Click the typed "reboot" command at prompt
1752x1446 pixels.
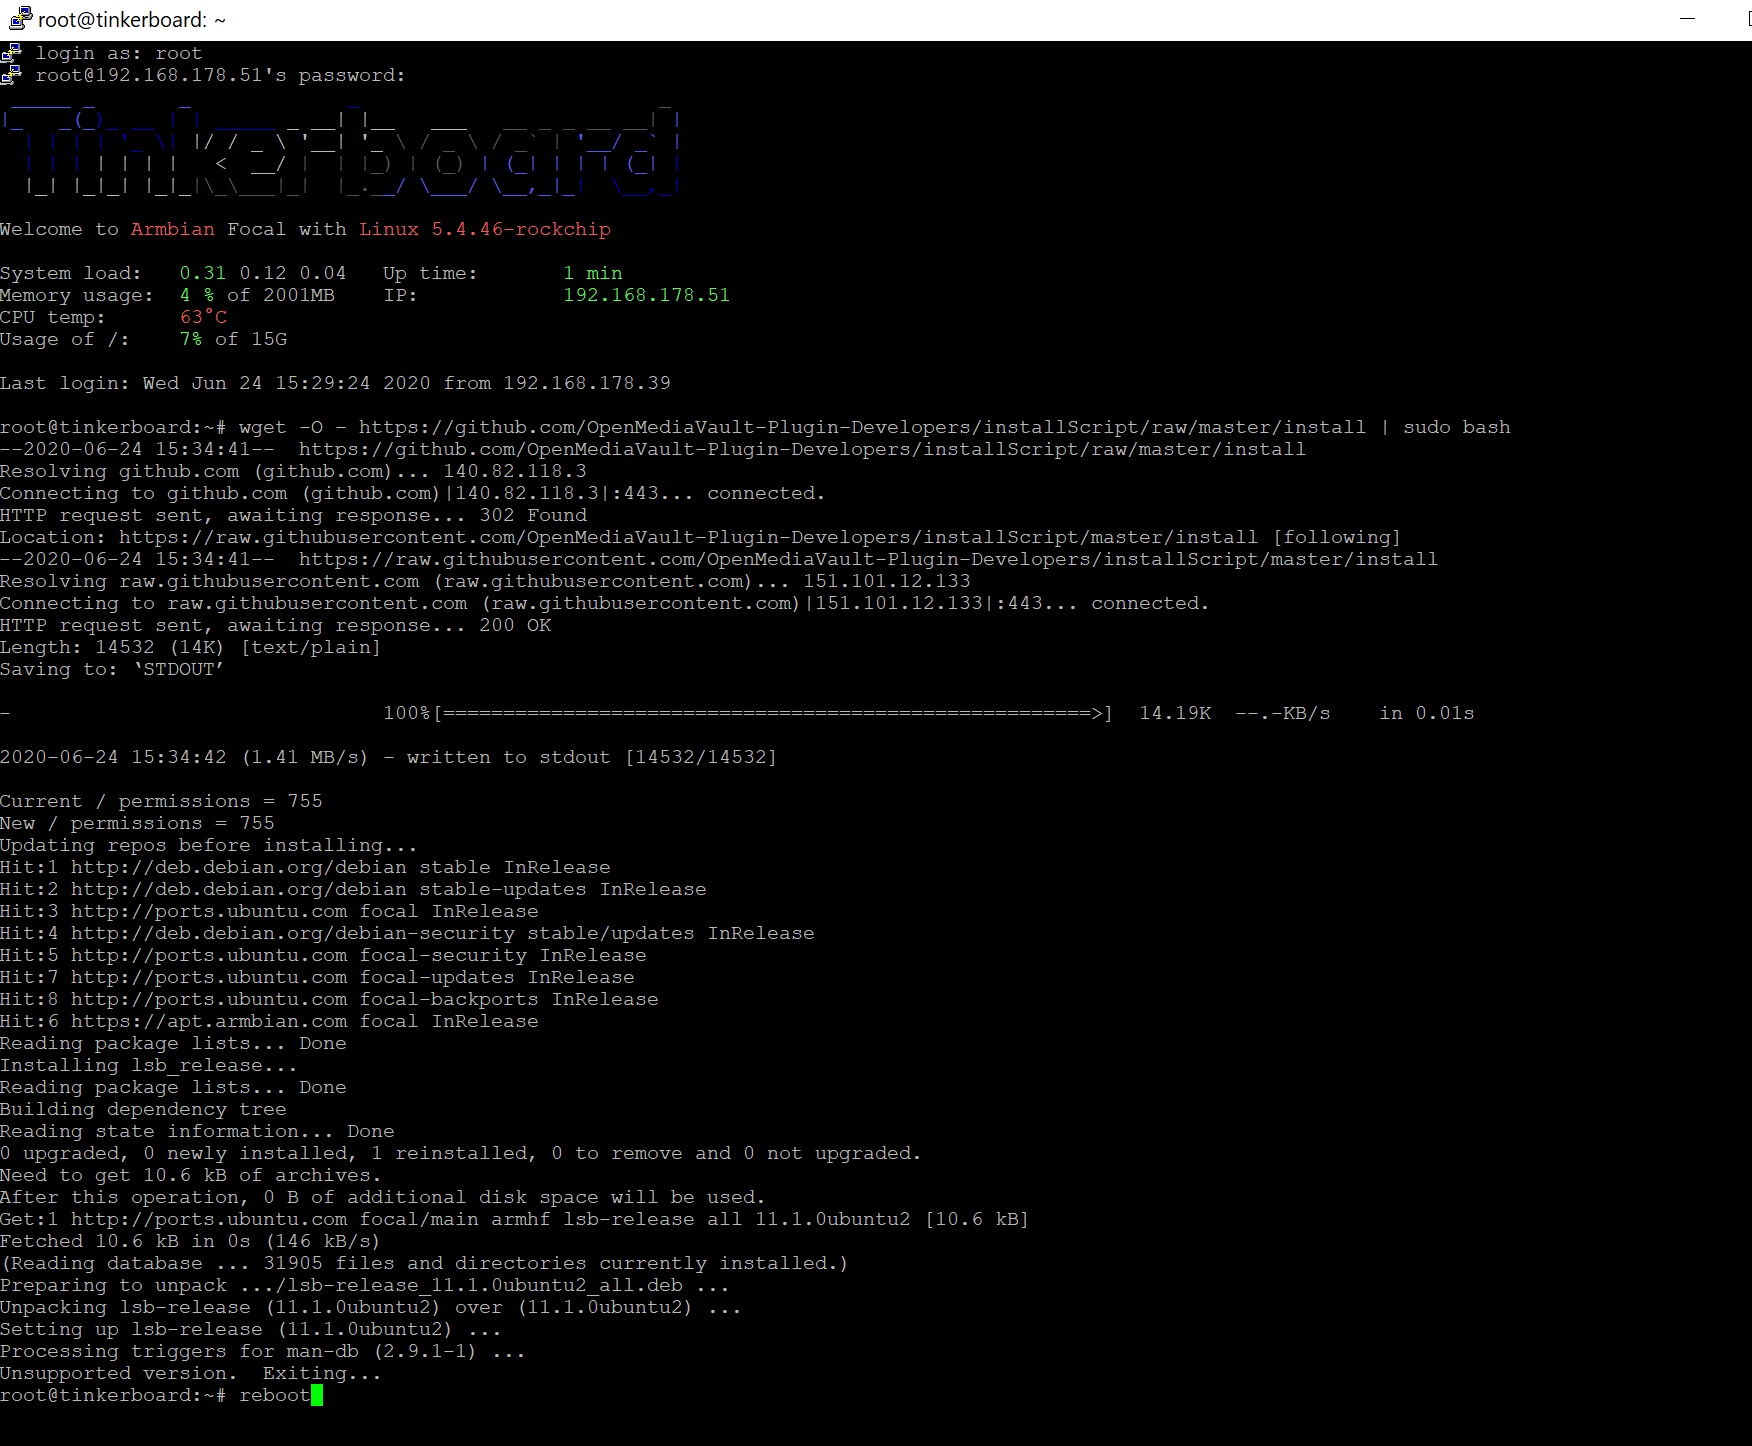point(275,1395)
